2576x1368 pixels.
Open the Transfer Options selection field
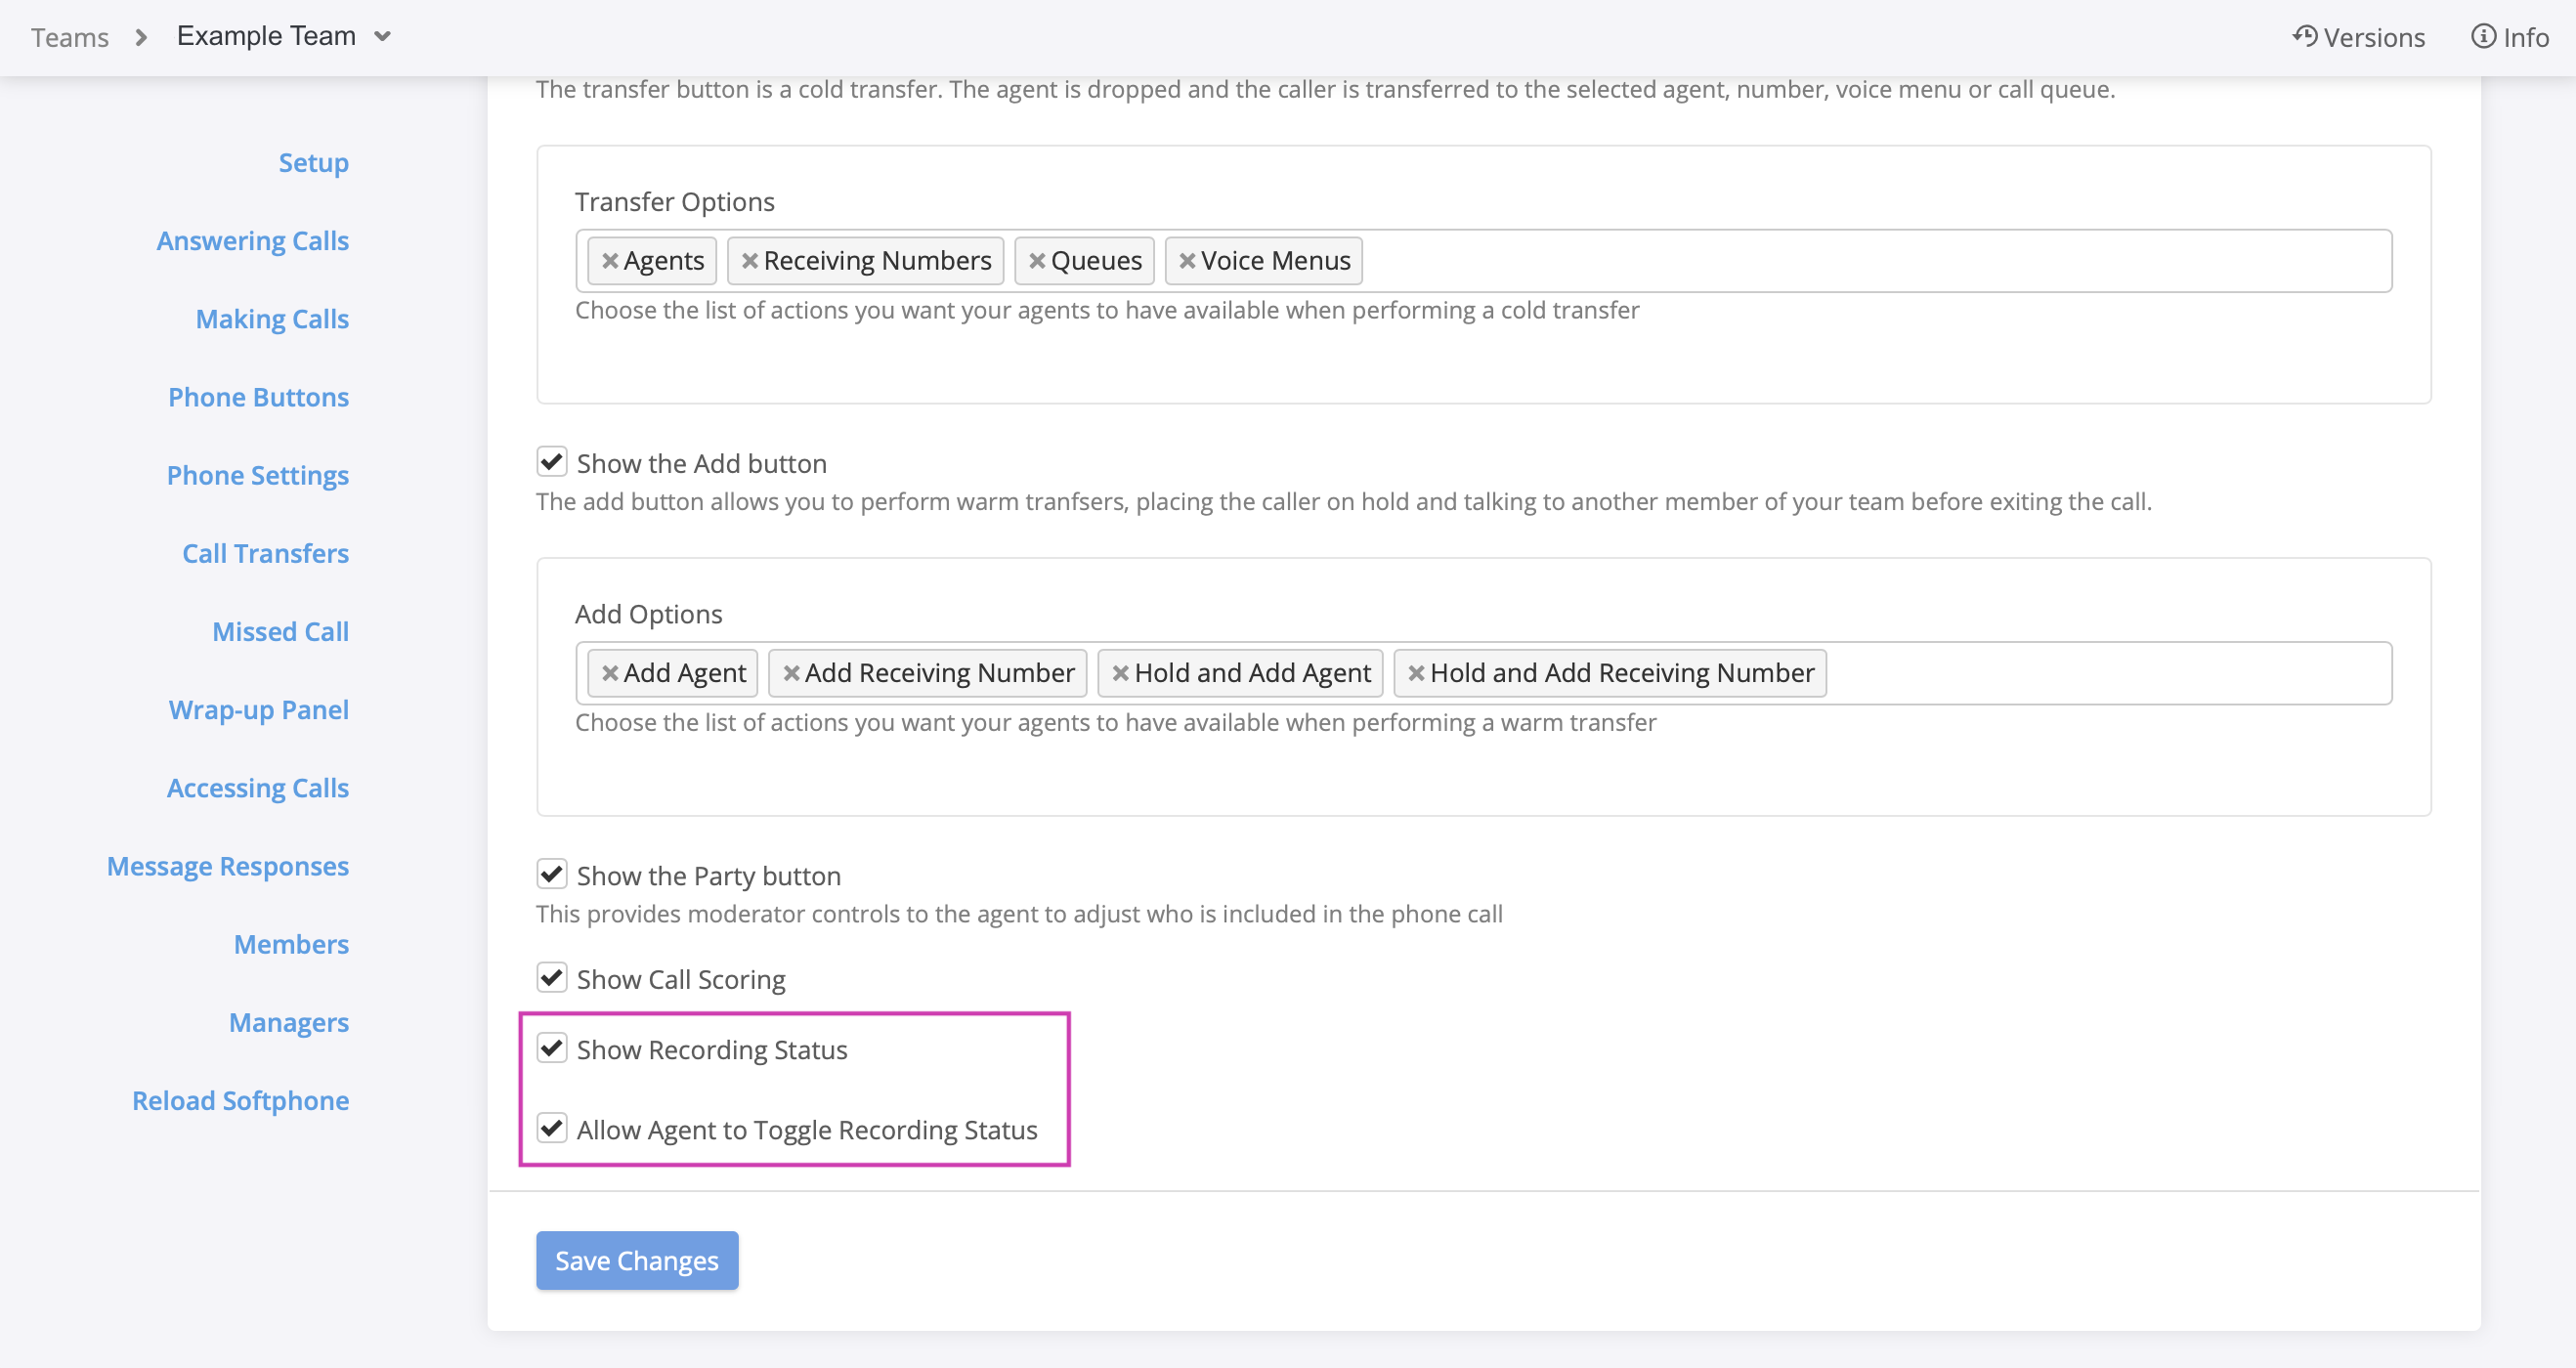(1870, 261)
